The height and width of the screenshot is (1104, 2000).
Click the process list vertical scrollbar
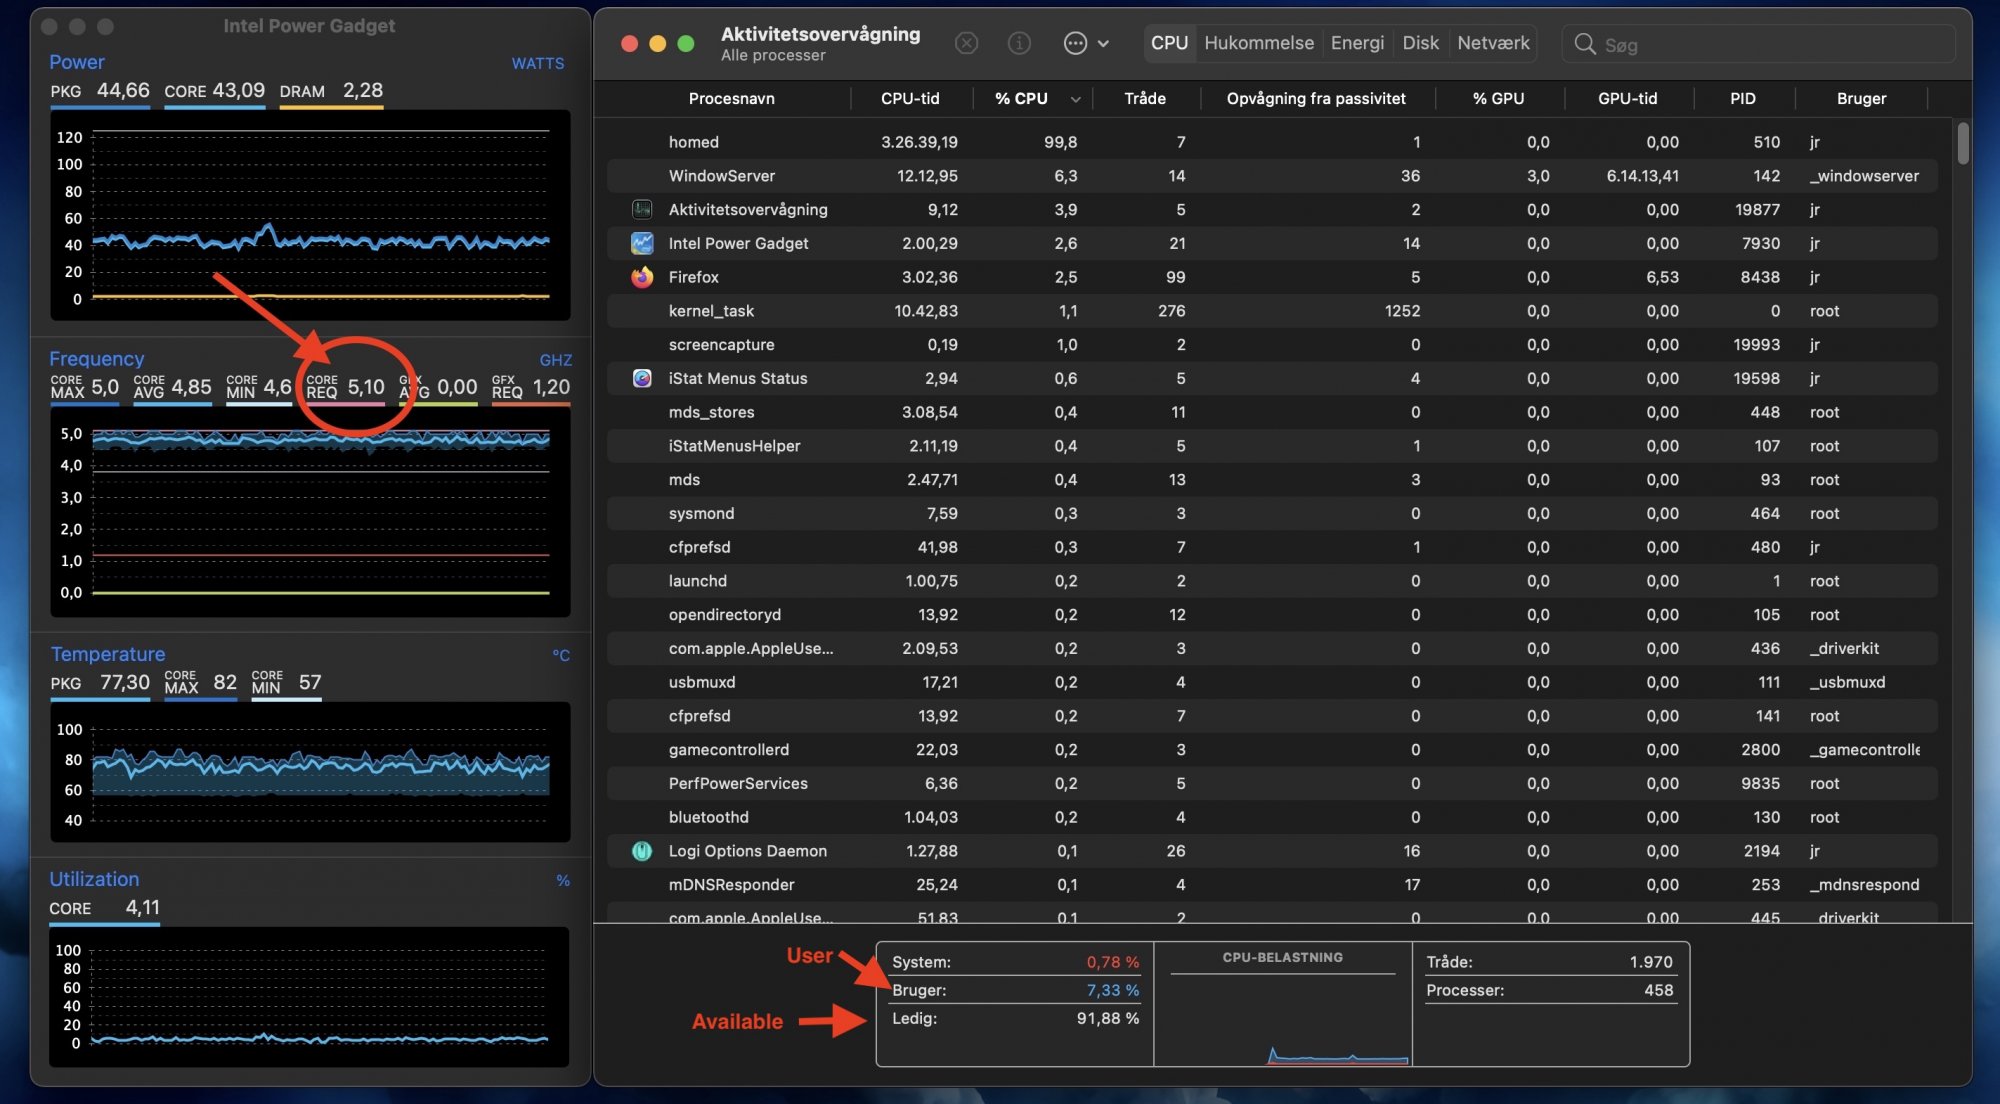tap(1962, 144)
